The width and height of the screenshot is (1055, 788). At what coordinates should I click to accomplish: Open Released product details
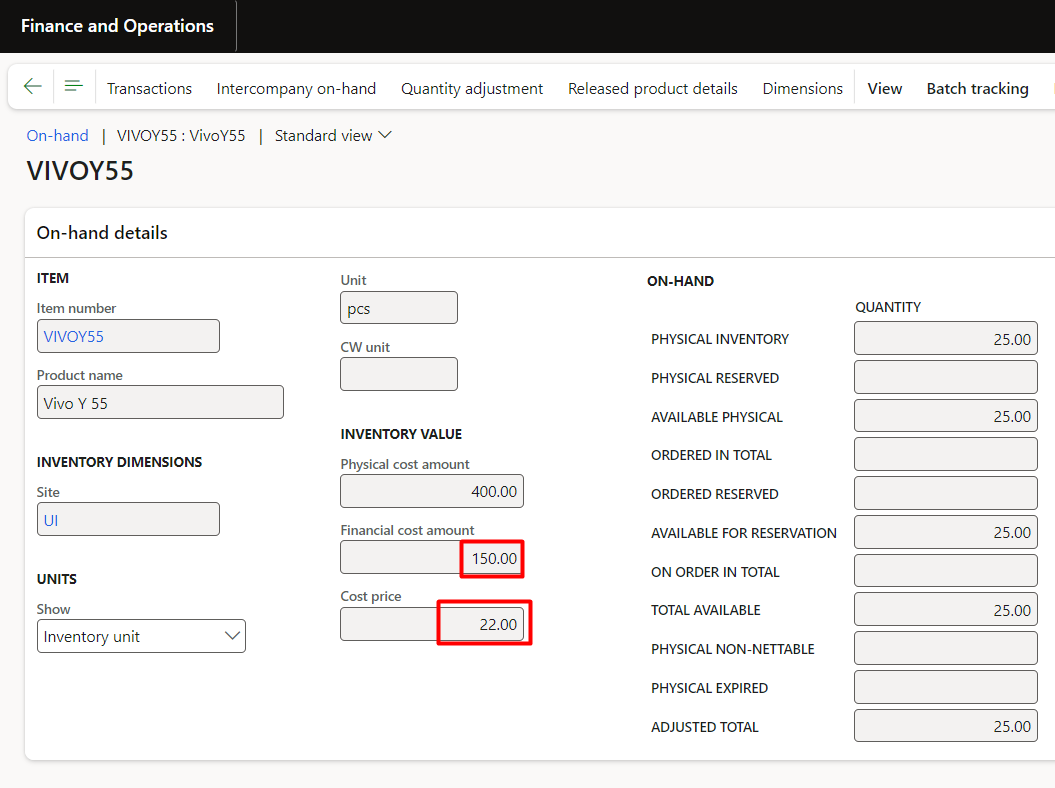tap(652, 89)
